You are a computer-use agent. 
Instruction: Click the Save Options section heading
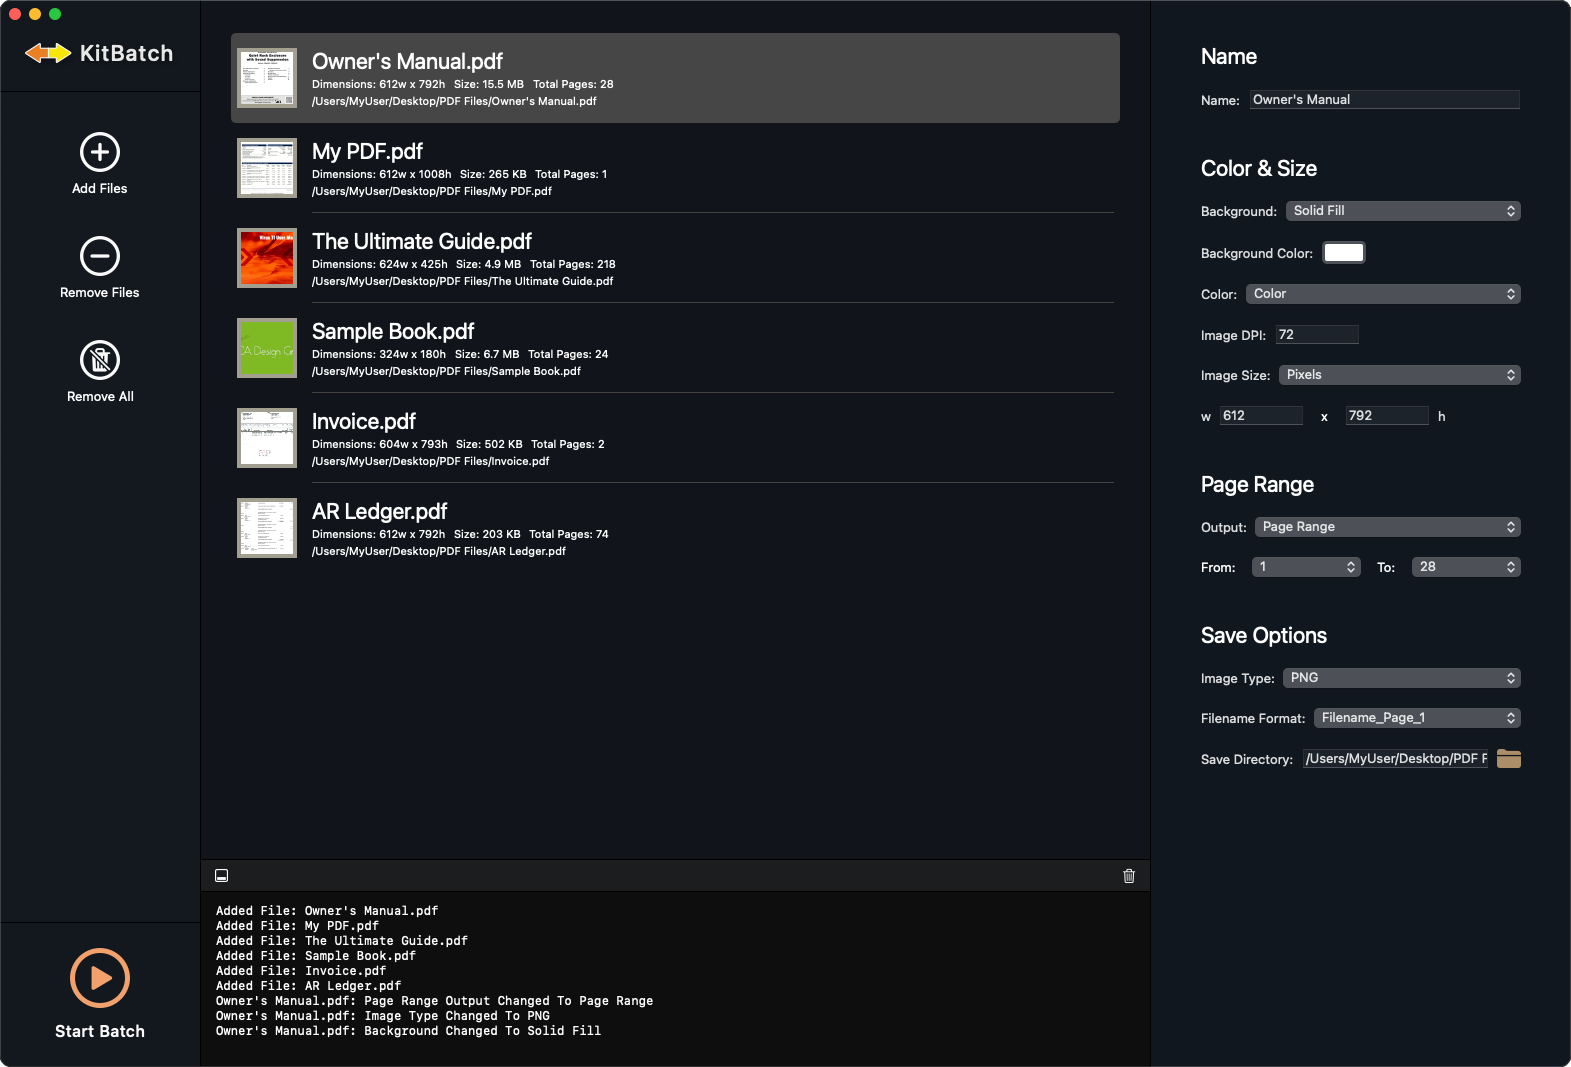[1264, 635]
